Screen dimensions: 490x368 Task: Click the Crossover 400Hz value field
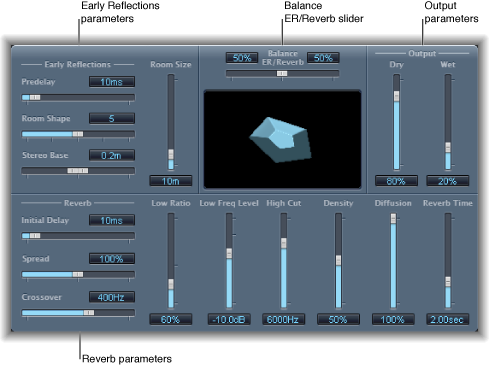(x=112, y=297)
